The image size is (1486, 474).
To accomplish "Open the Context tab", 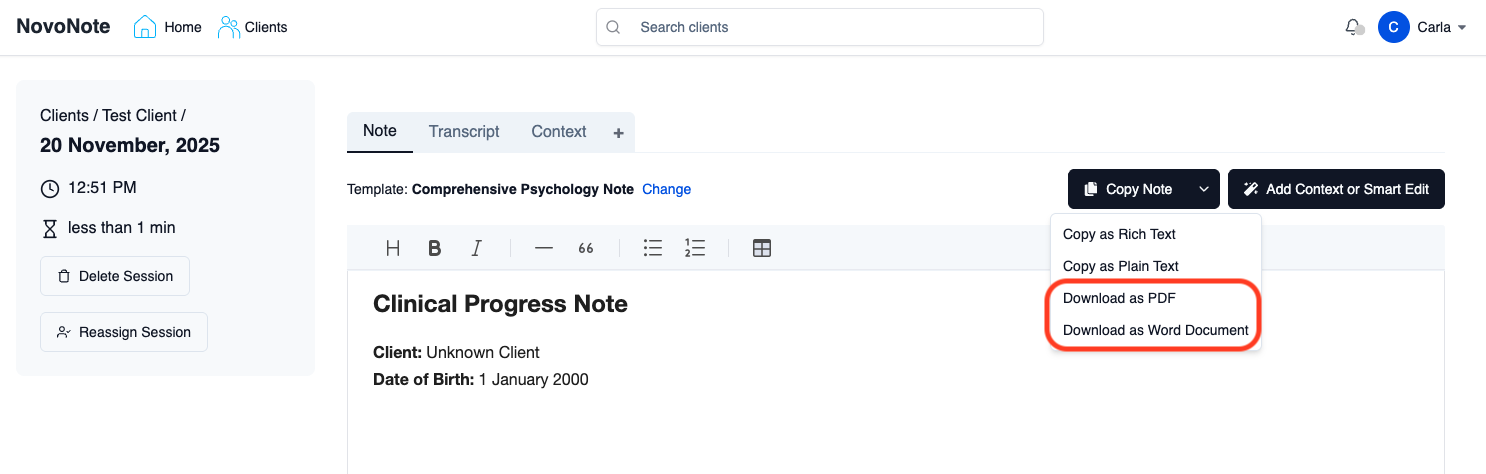I will tap(558, 132).
